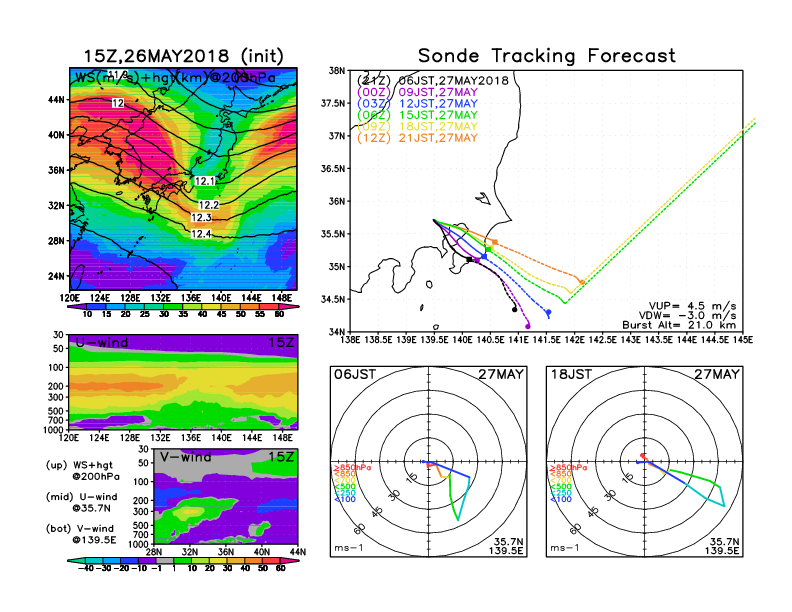Click the blue square burst marker on the track
This screenshot has height=612, width=792.
coord(484,257)
